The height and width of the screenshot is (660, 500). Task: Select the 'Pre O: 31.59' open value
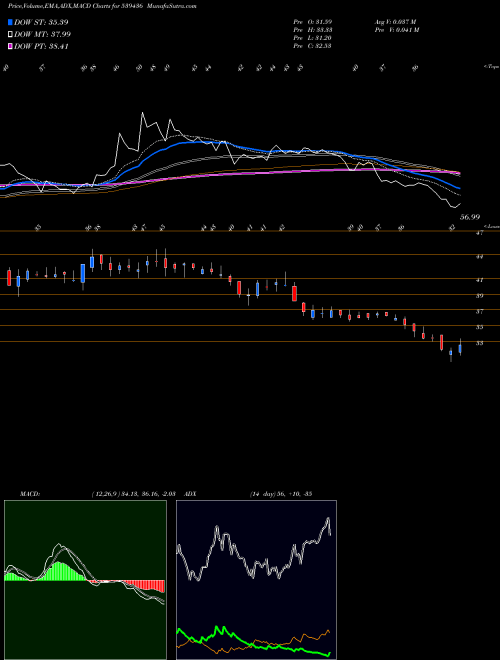pos(313,22)
